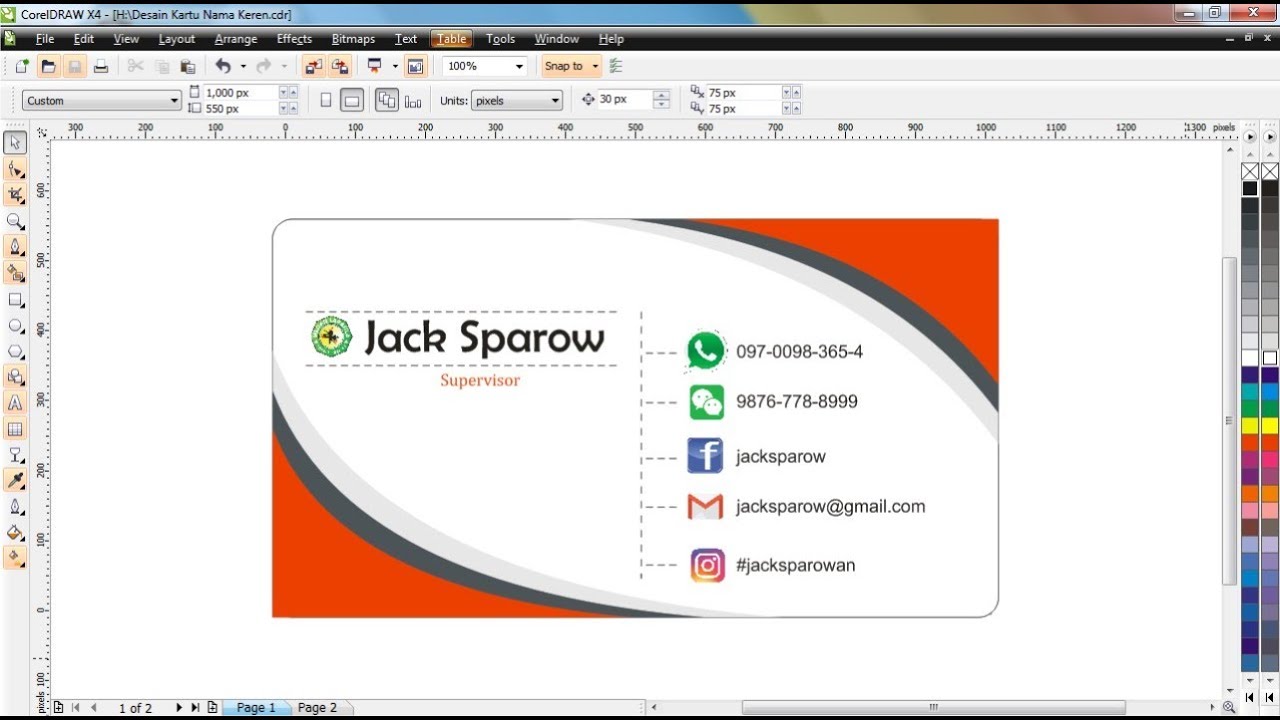Click the #jacksparowan text

tap(795, 565)
